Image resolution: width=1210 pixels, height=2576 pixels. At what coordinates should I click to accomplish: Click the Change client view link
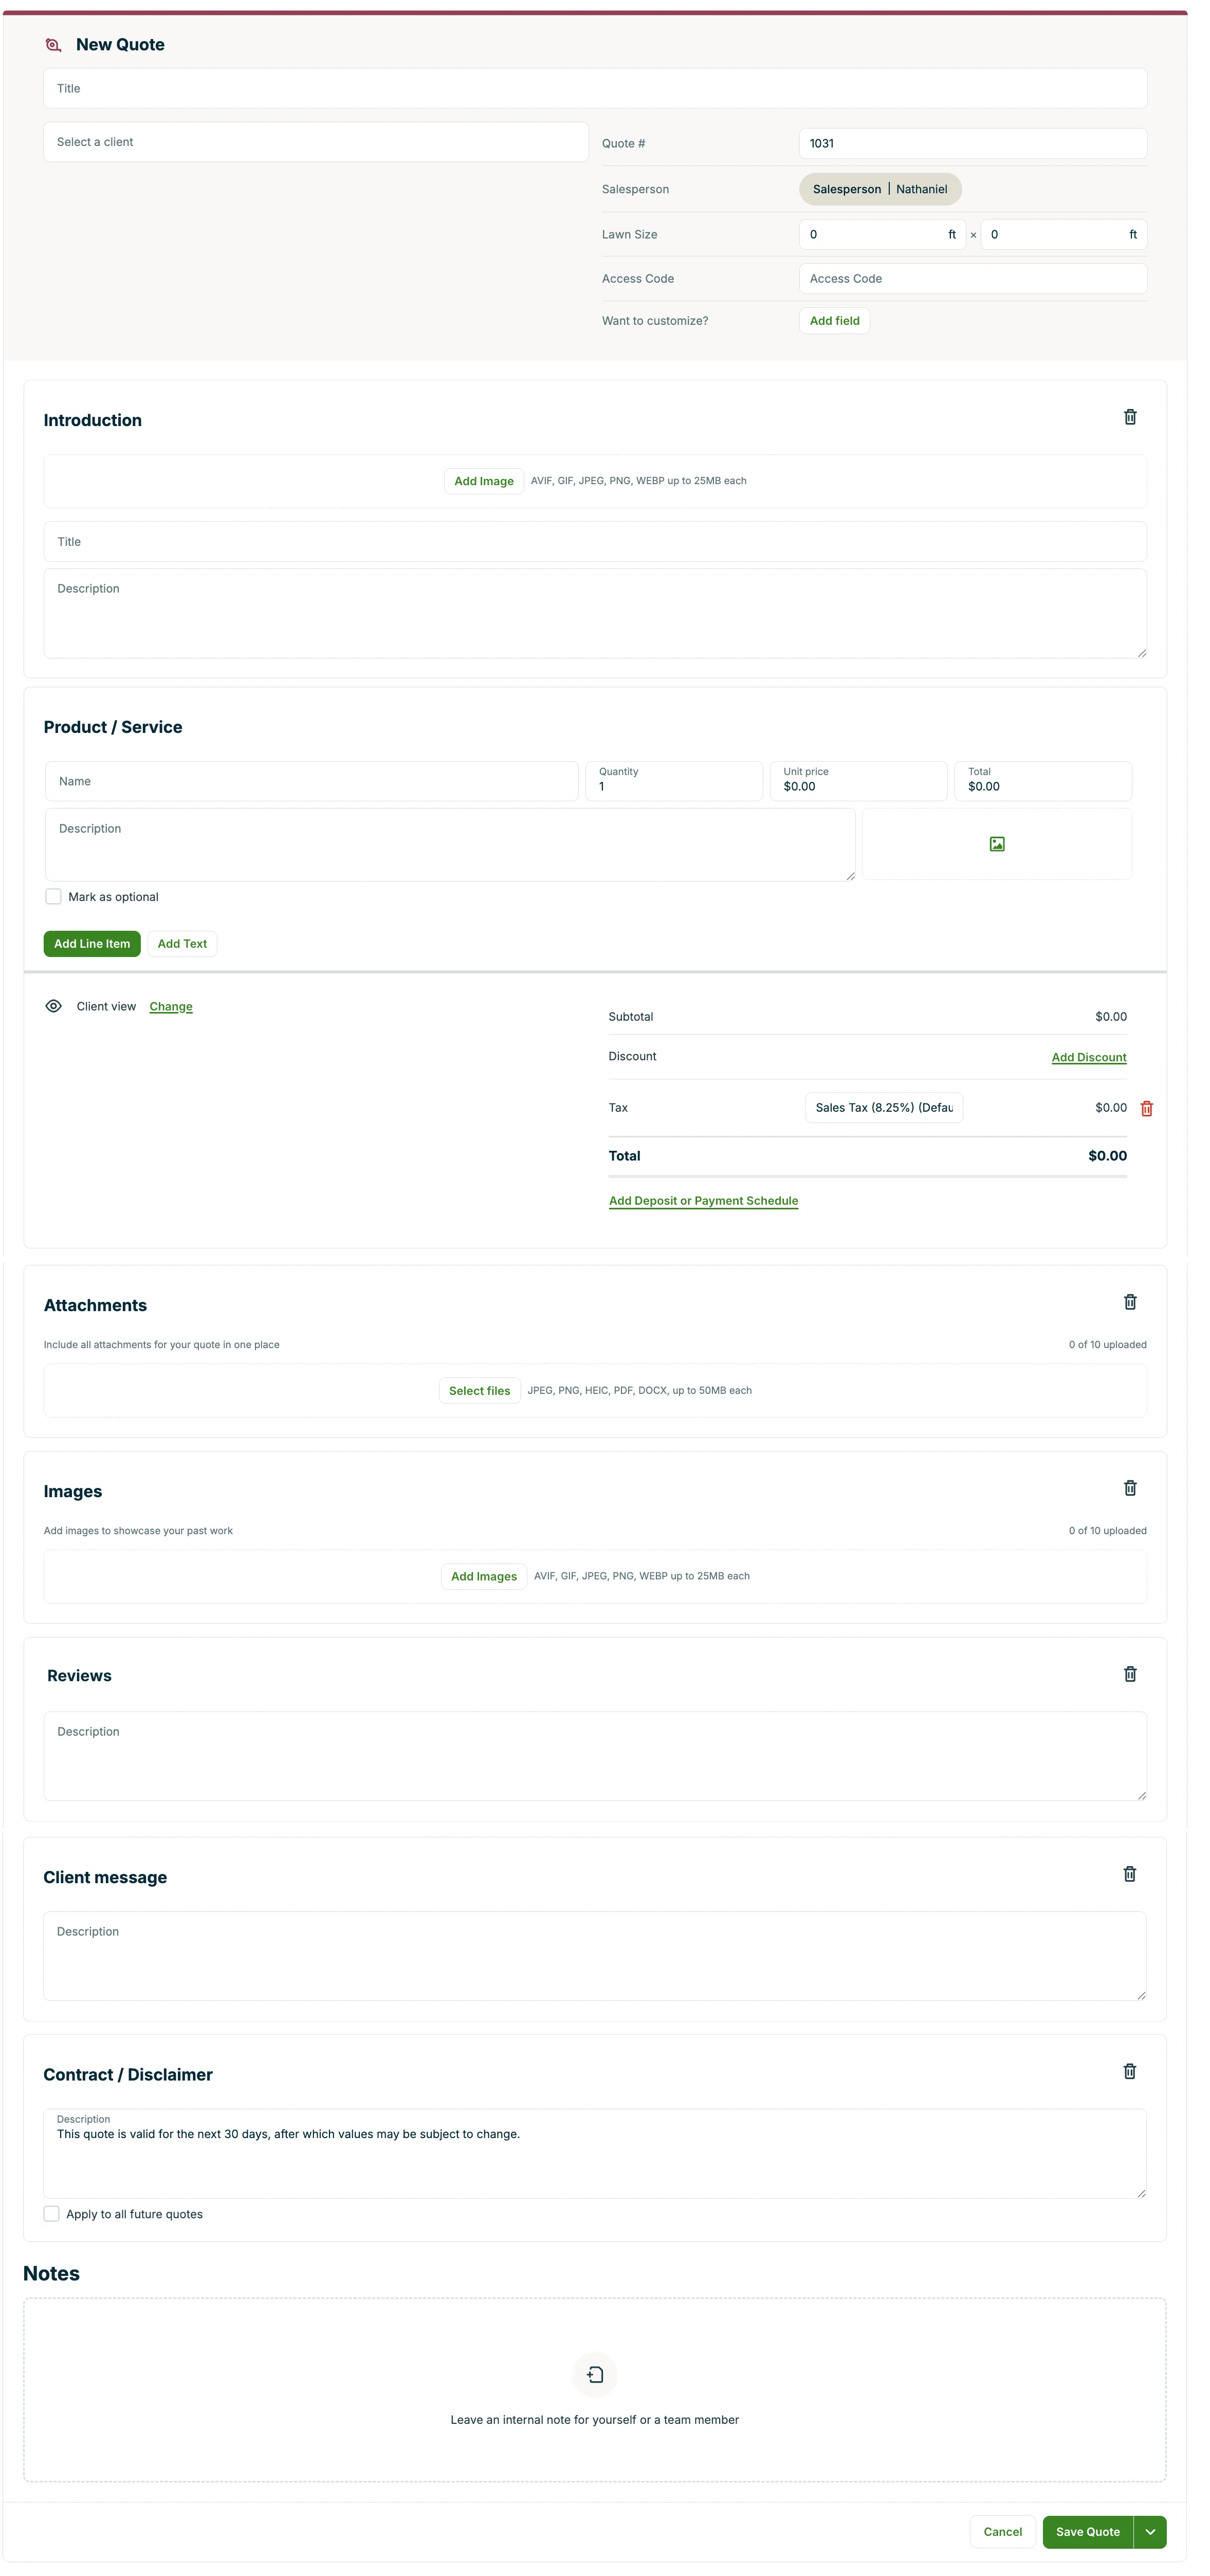171,1007
